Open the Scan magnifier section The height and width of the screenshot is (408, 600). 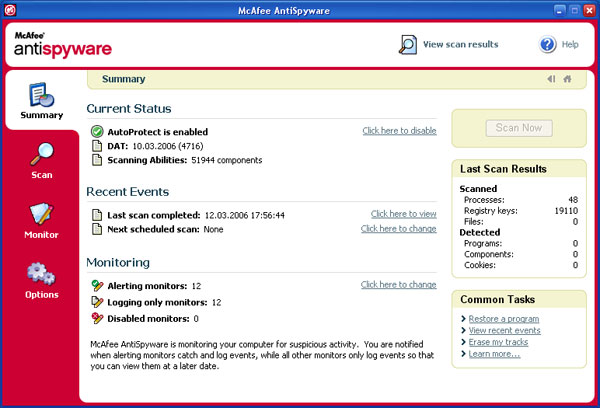pyautogui.click(x=42, y=161)
